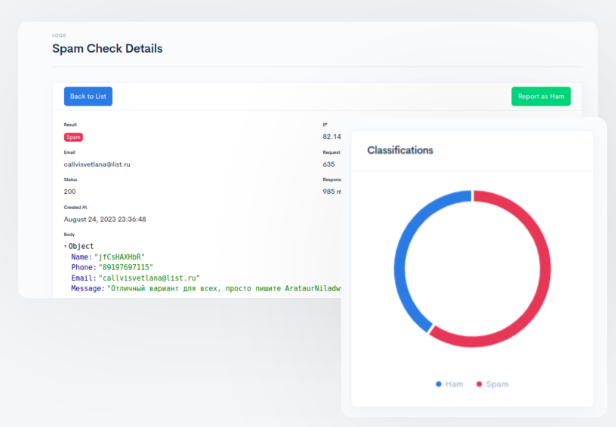The image size is (616, 427).
Task: Click the red Spam result badge
Action: pyautogui.click(x=73, y=137)
